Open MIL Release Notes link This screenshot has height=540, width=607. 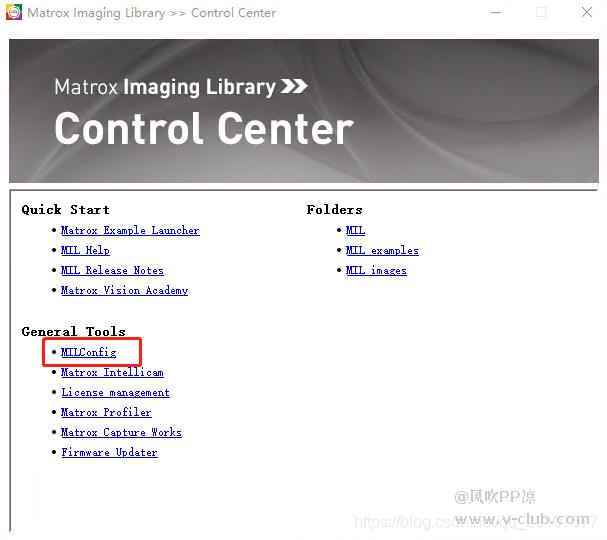click(112, 271)
